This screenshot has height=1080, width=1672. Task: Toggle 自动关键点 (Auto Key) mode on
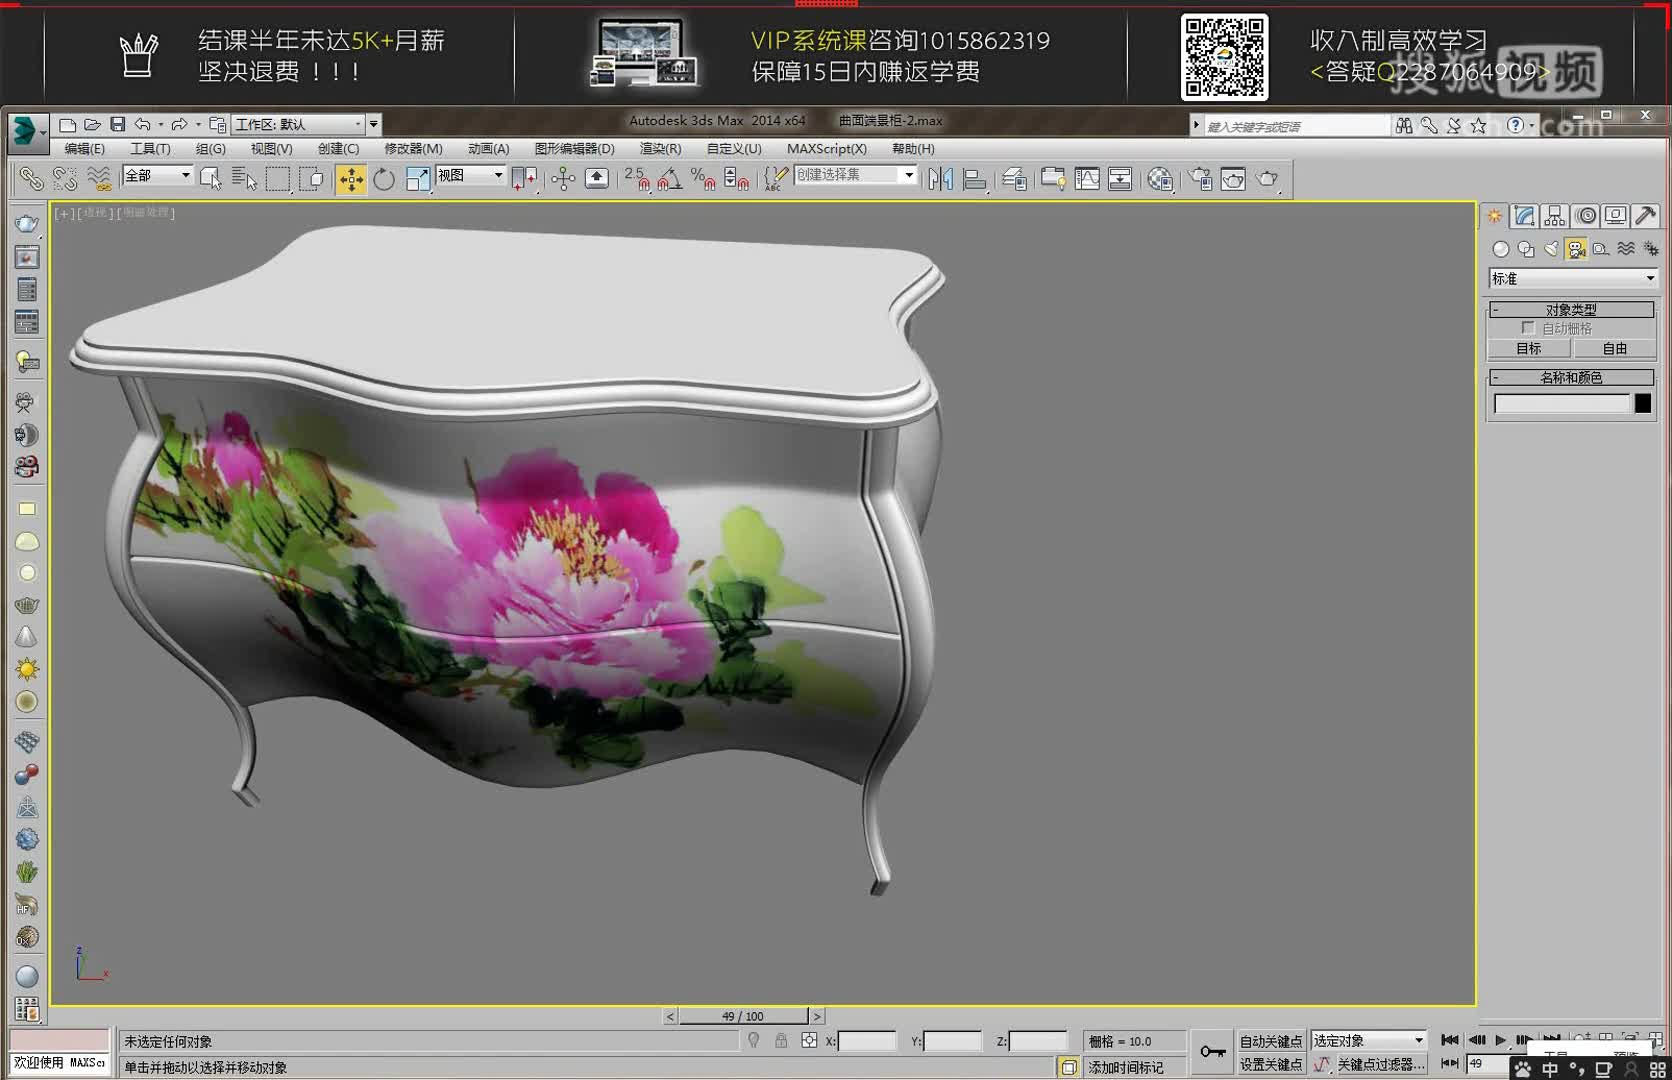tap(1271, 1040)
